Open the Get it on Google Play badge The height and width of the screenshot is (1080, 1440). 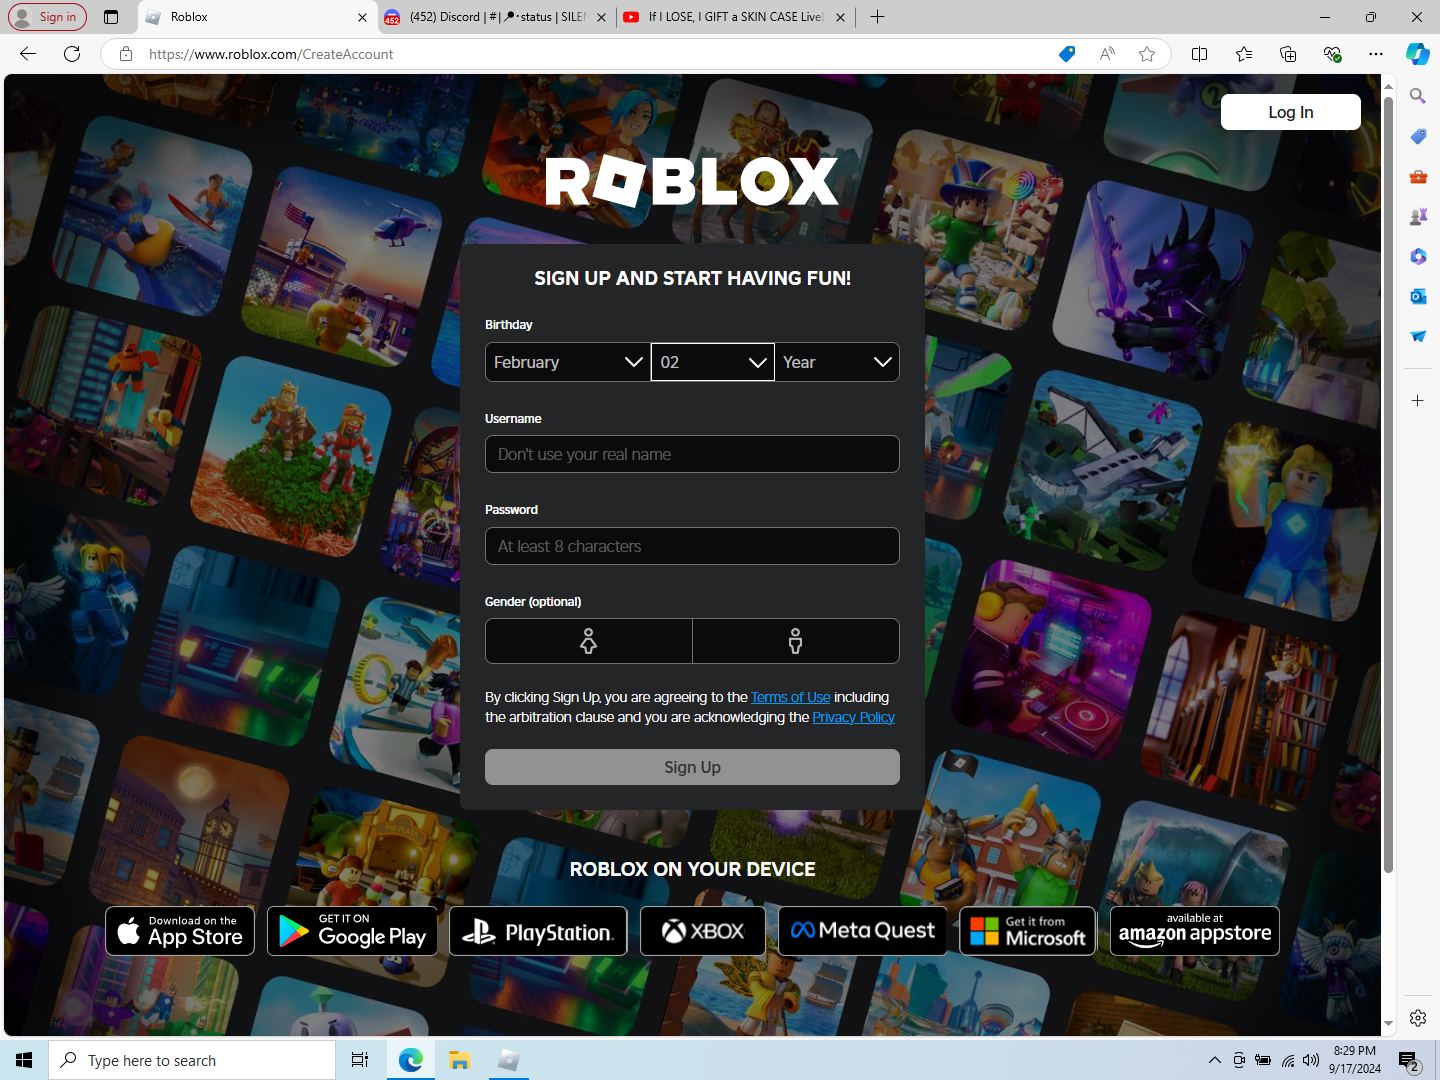352,931
